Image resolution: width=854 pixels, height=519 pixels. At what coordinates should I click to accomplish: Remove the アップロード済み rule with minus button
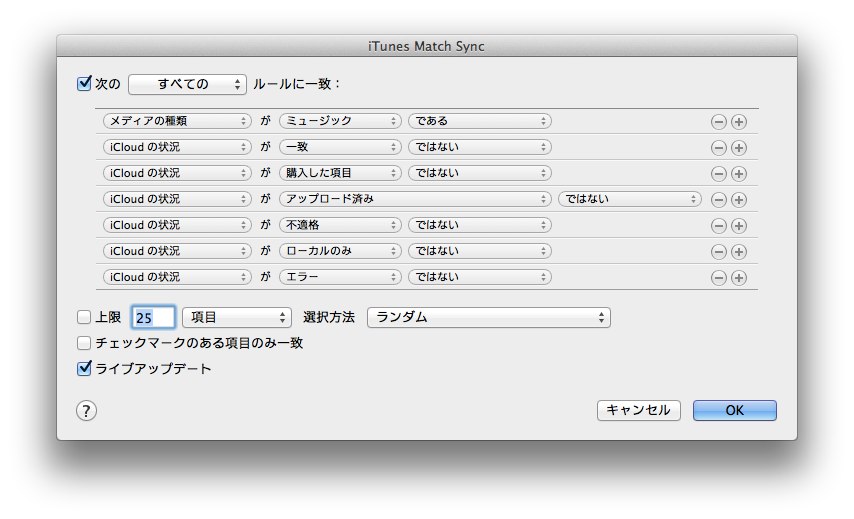click(719, 200)
